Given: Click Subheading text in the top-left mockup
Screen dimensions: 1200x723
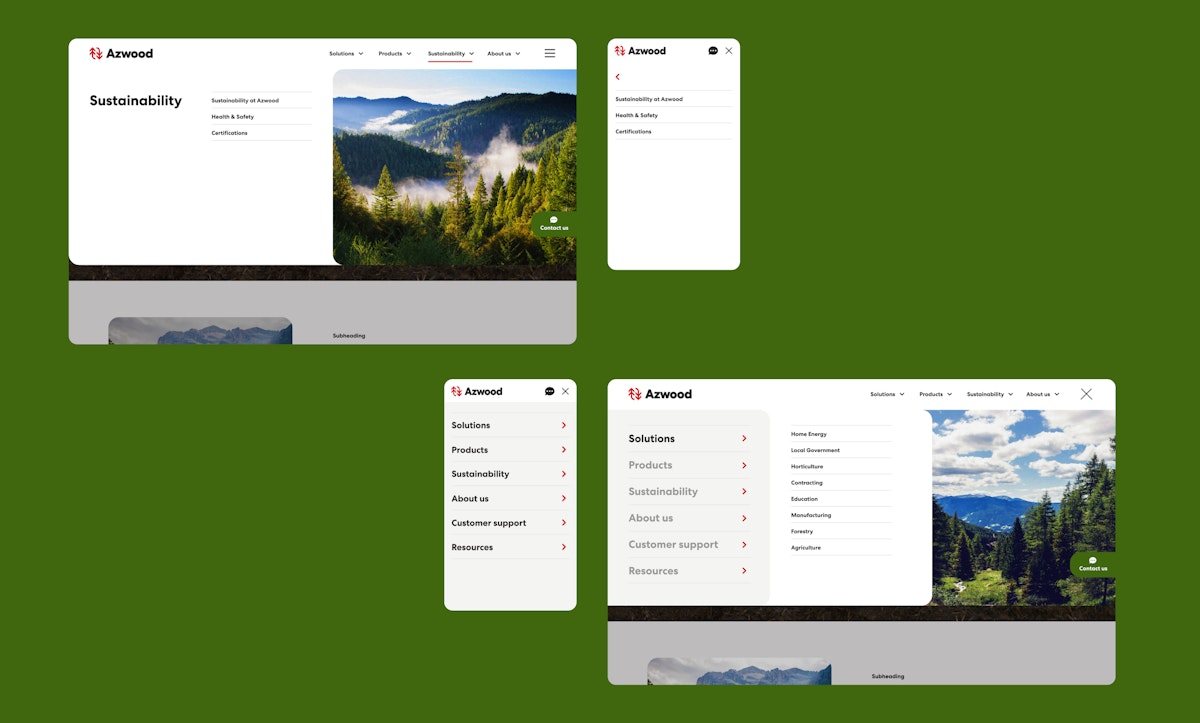Looking at the screenshot, I should (349, 336).
